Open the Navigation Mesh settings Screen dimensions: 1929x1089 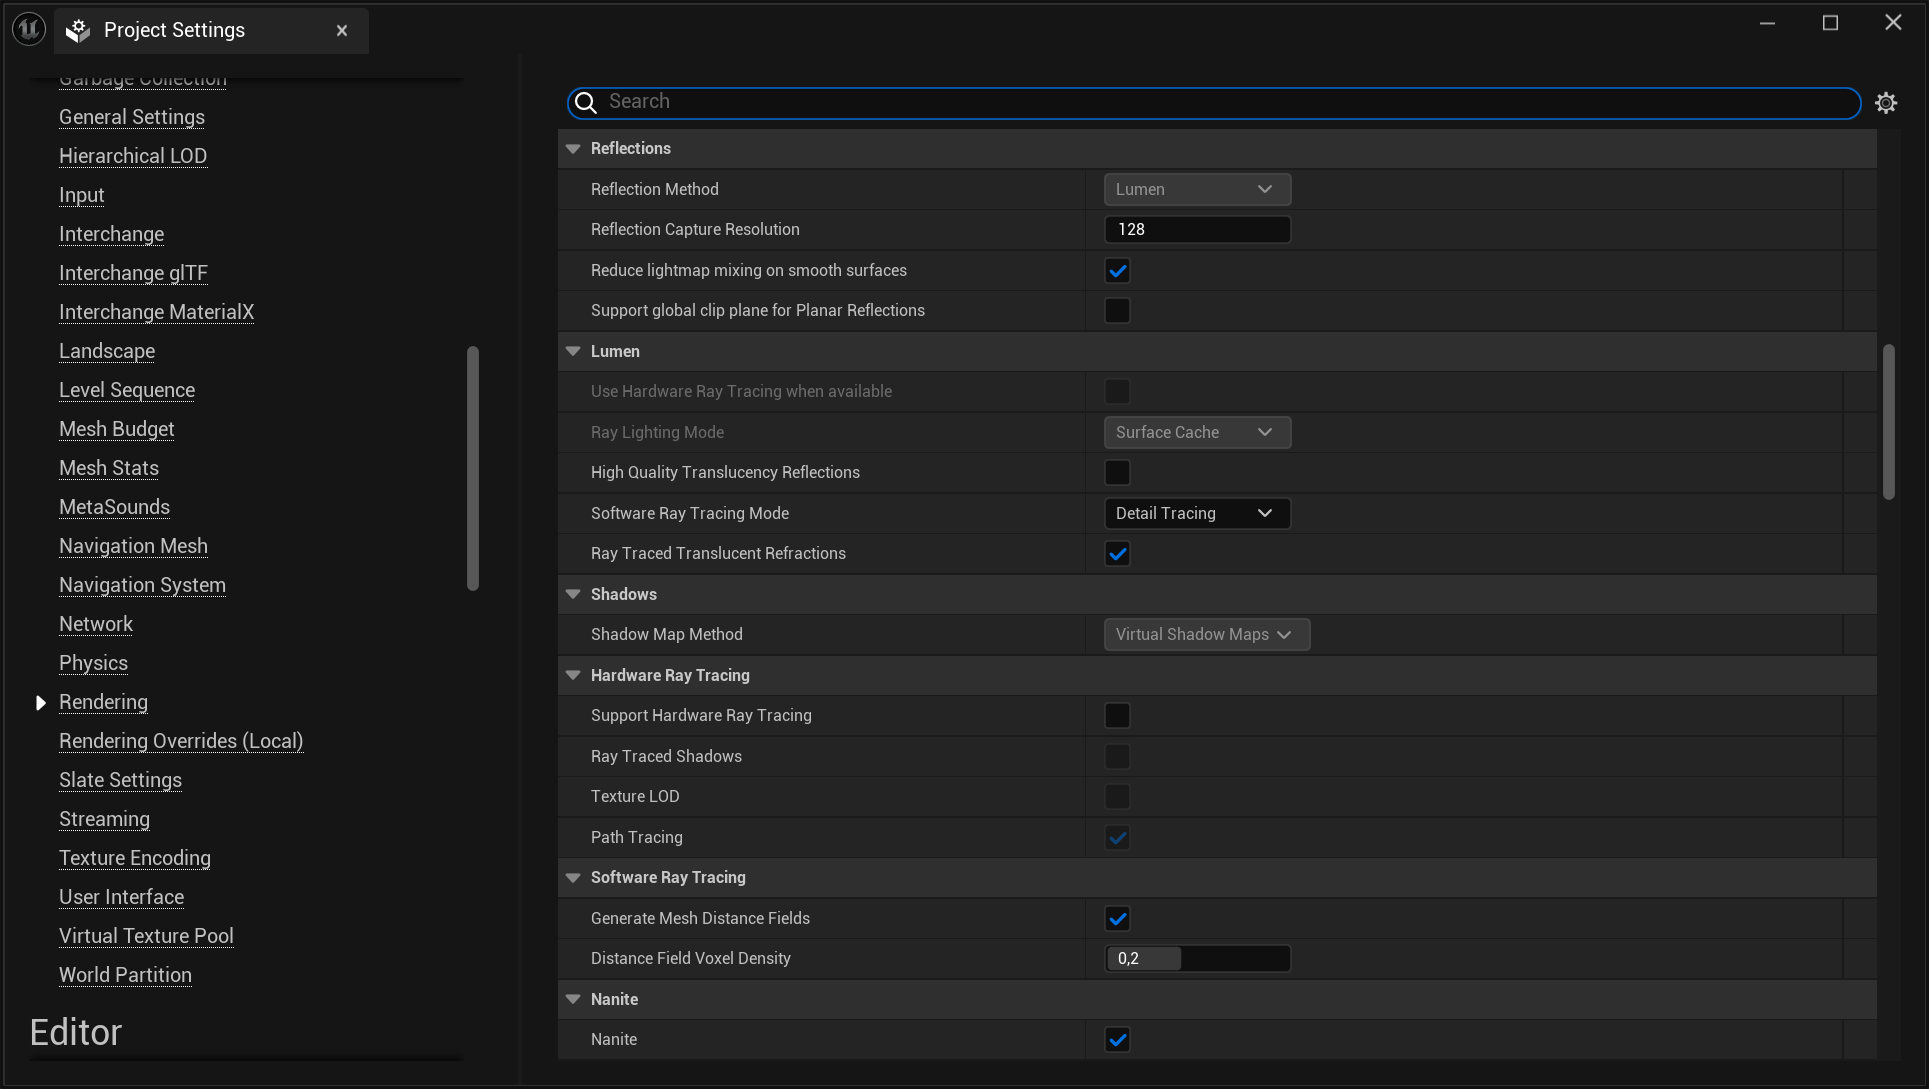[x=132, y=544]
